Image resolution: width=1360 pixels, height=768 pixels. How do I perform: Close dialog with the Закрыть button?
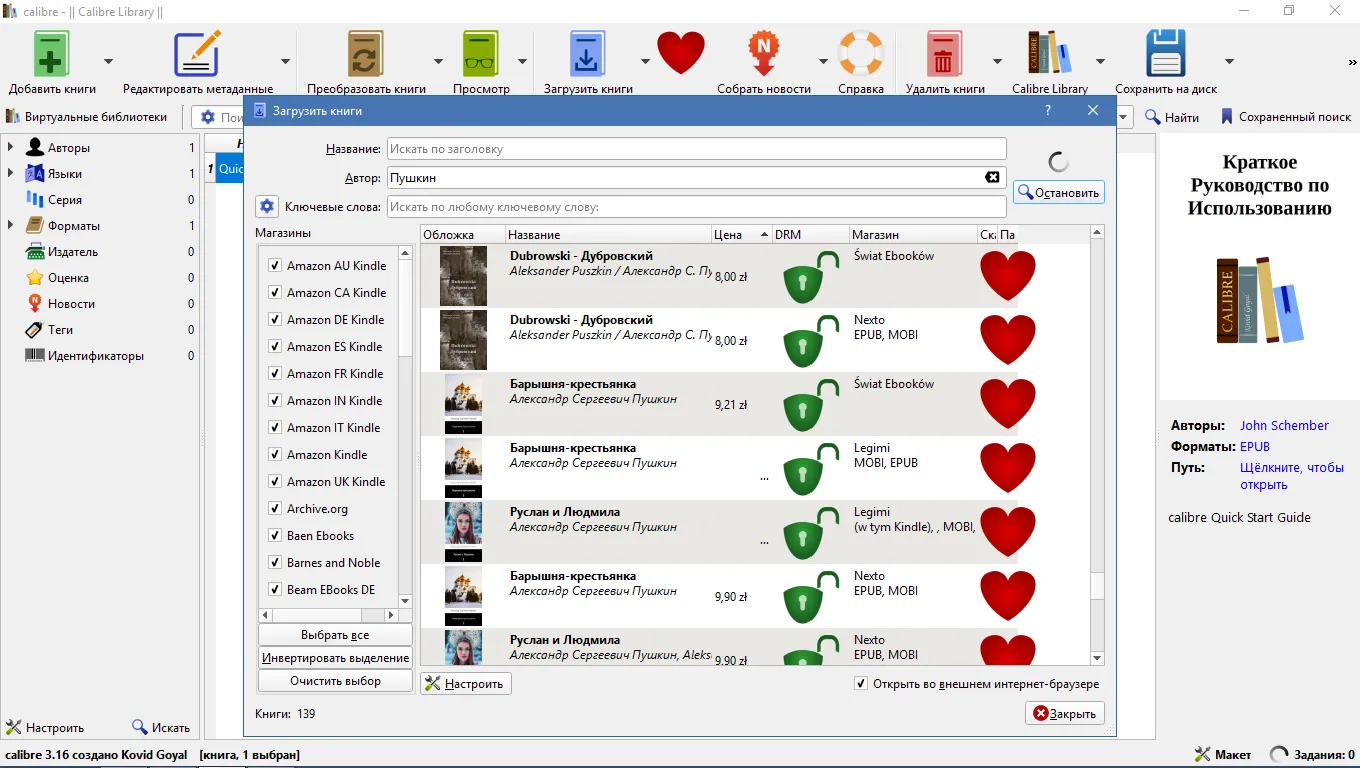(x=1065, y=713)
